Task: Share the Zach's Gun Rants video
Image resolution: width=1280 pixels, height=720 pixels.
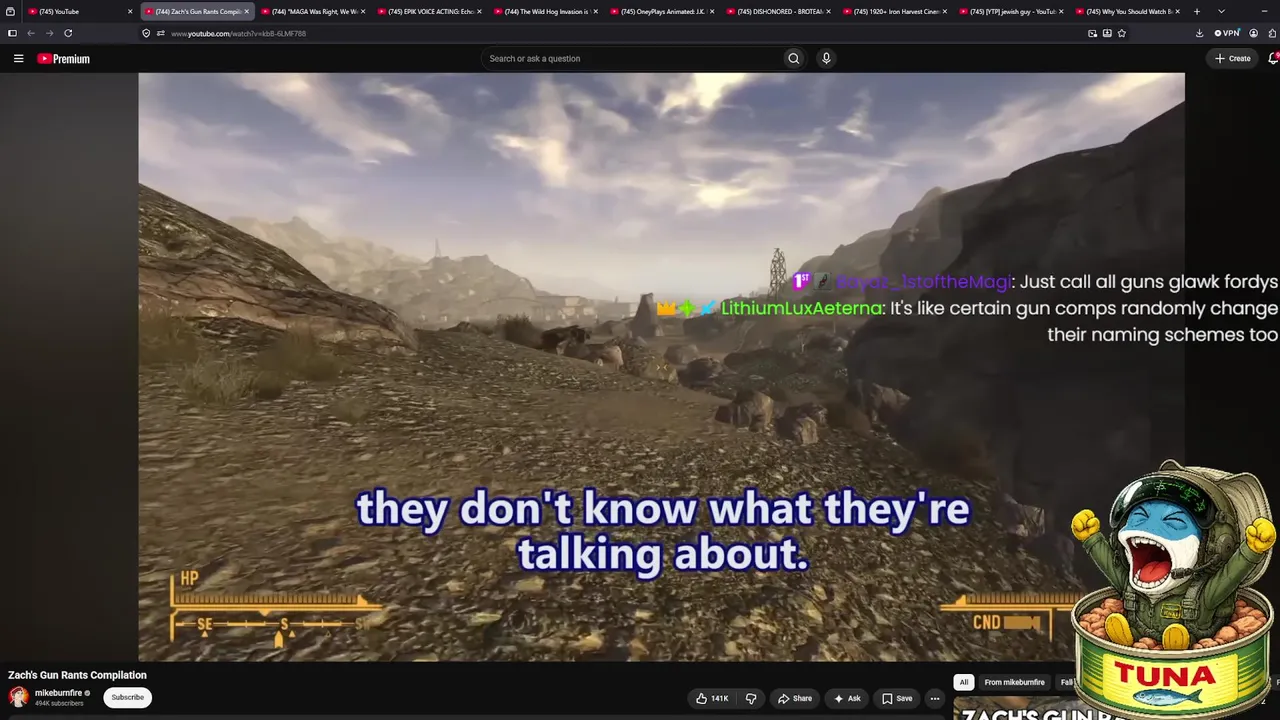Action: [x=795, y=698]
